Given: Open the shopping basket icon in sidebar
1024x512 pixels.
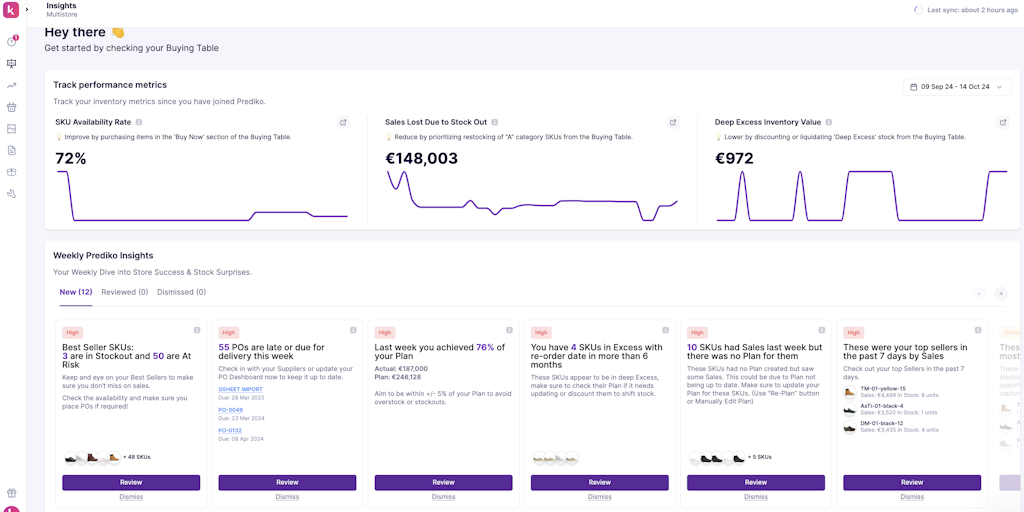Looking at the screenshot, I should tap(12, 107).
